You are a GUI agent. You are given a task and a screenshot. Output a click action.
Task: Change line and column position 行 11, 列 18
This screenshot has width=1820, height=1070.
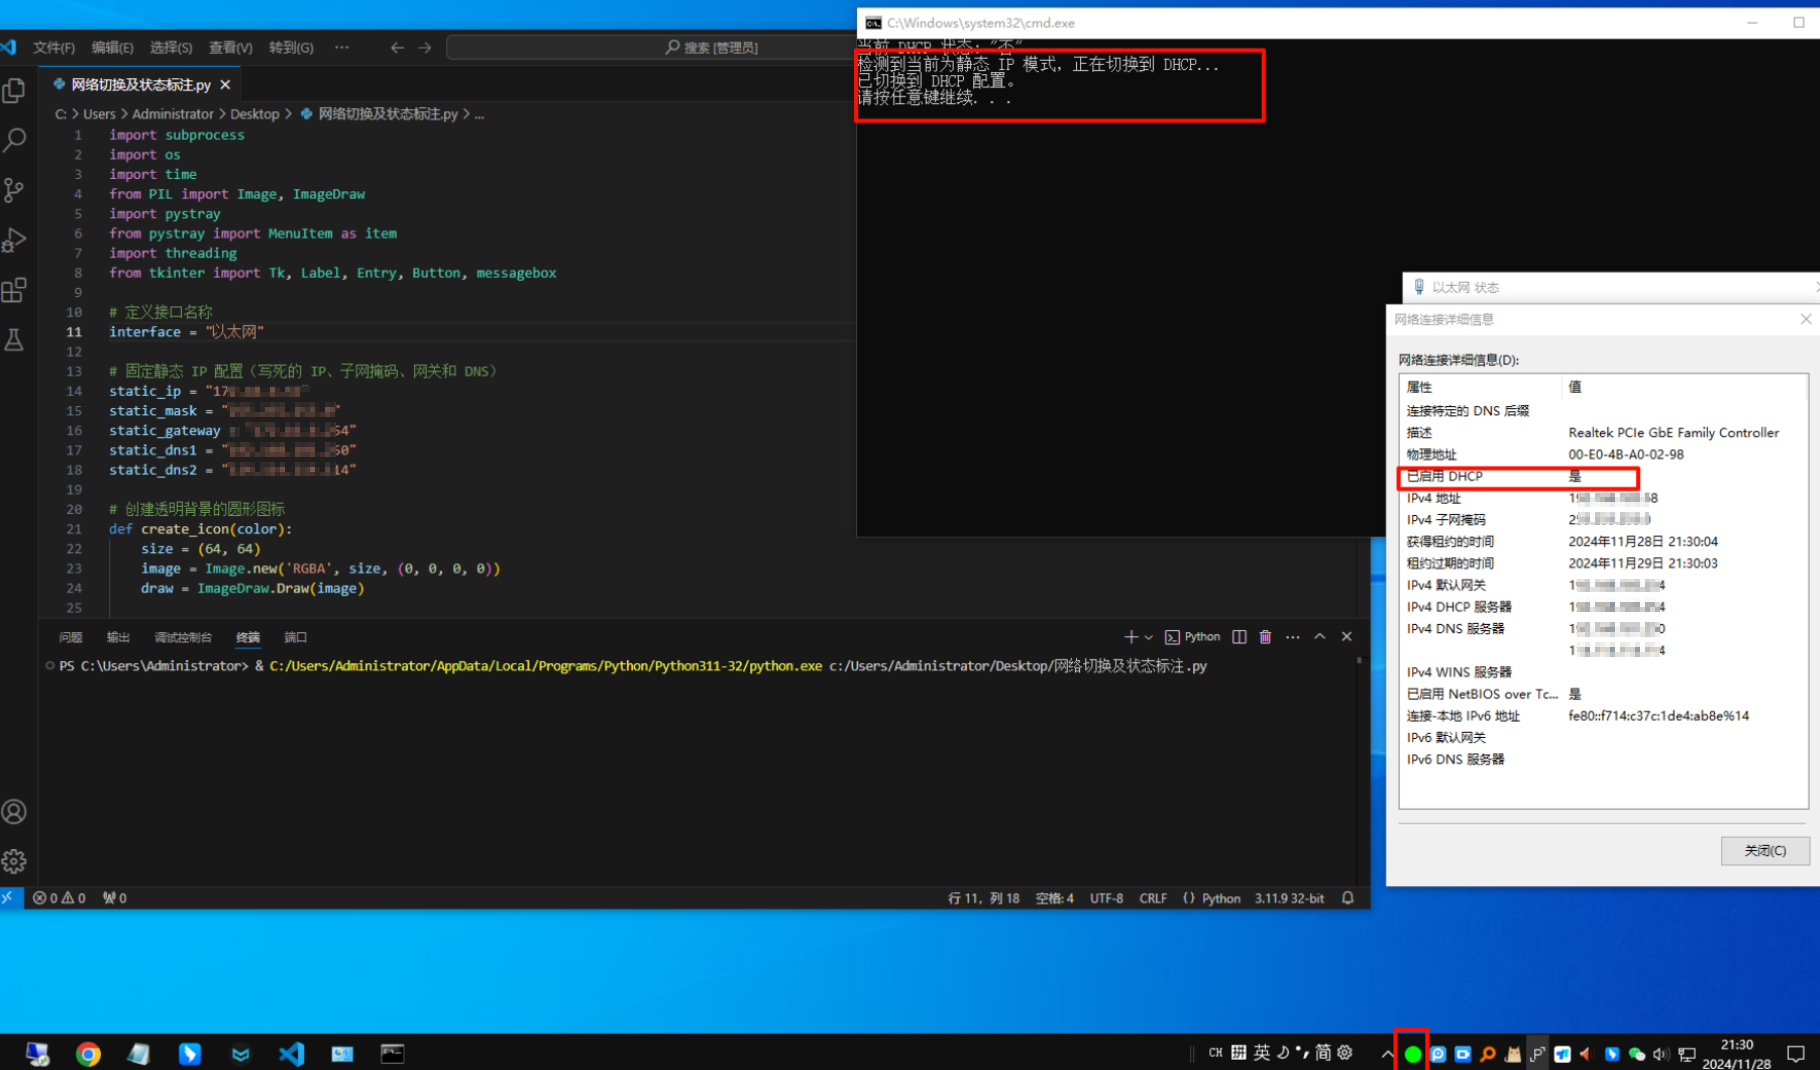pos(983,898)
